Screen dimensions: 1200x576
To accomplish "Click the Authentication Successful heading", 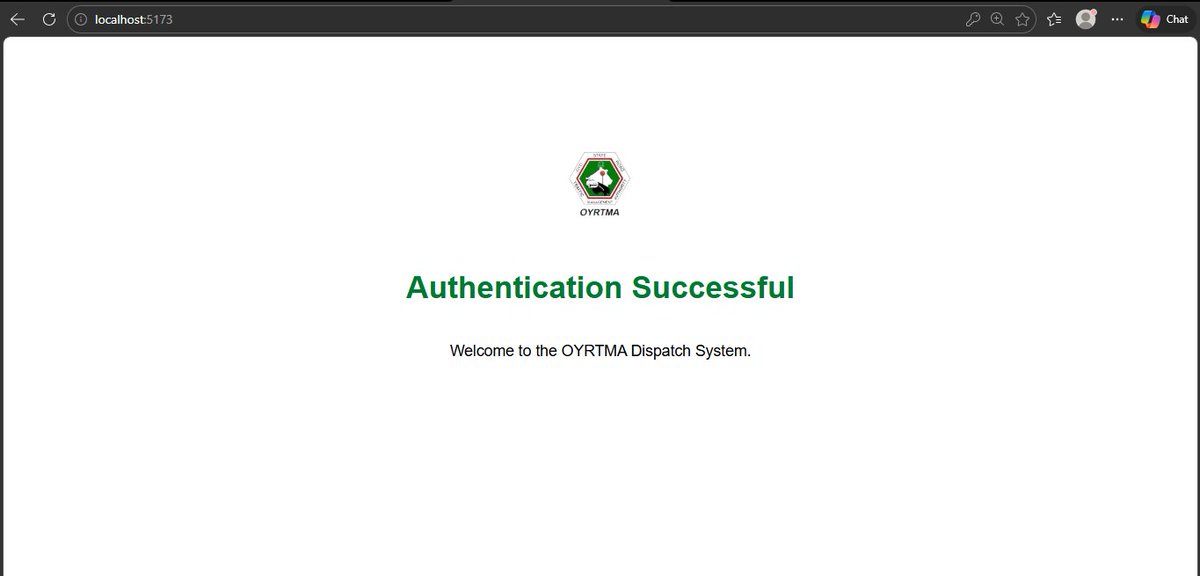I will pyautogui.click(x=600, y=288).
